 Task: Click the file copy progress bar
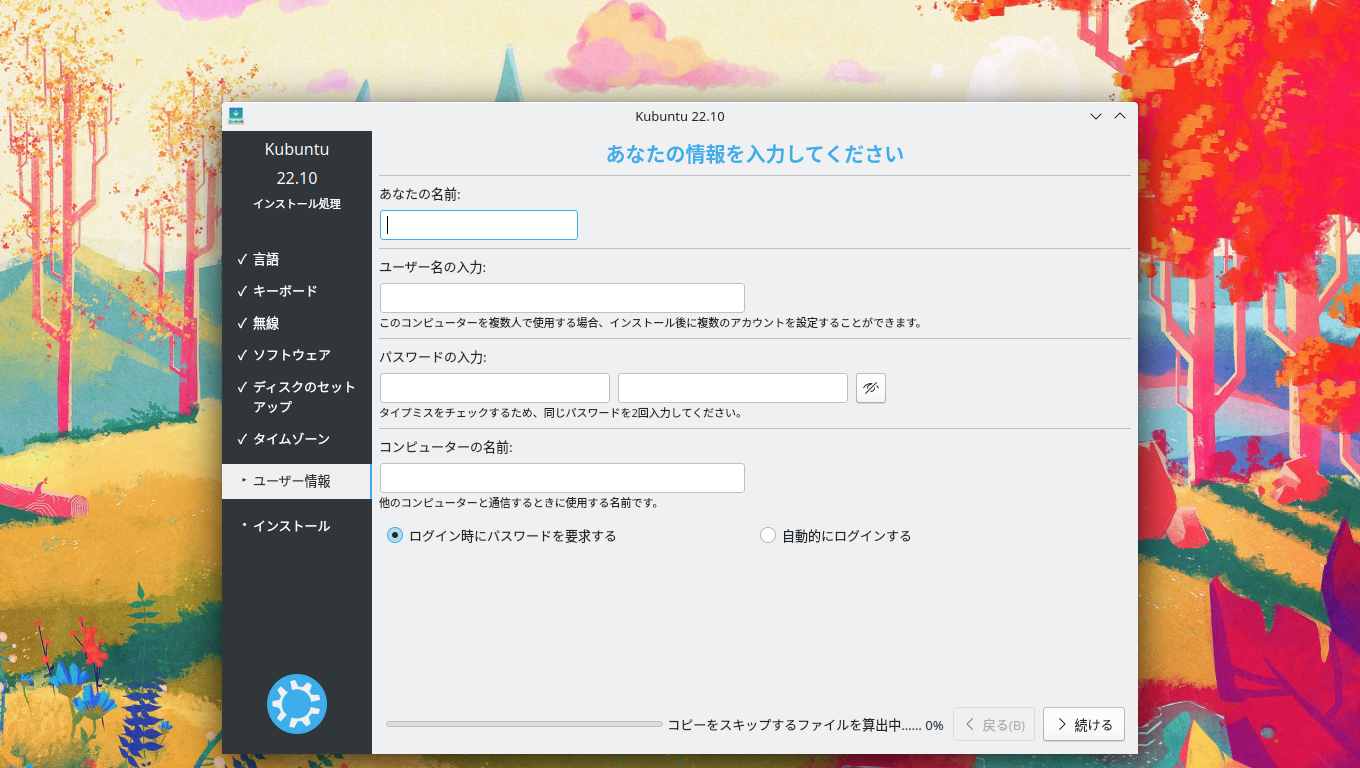point(524,724)
